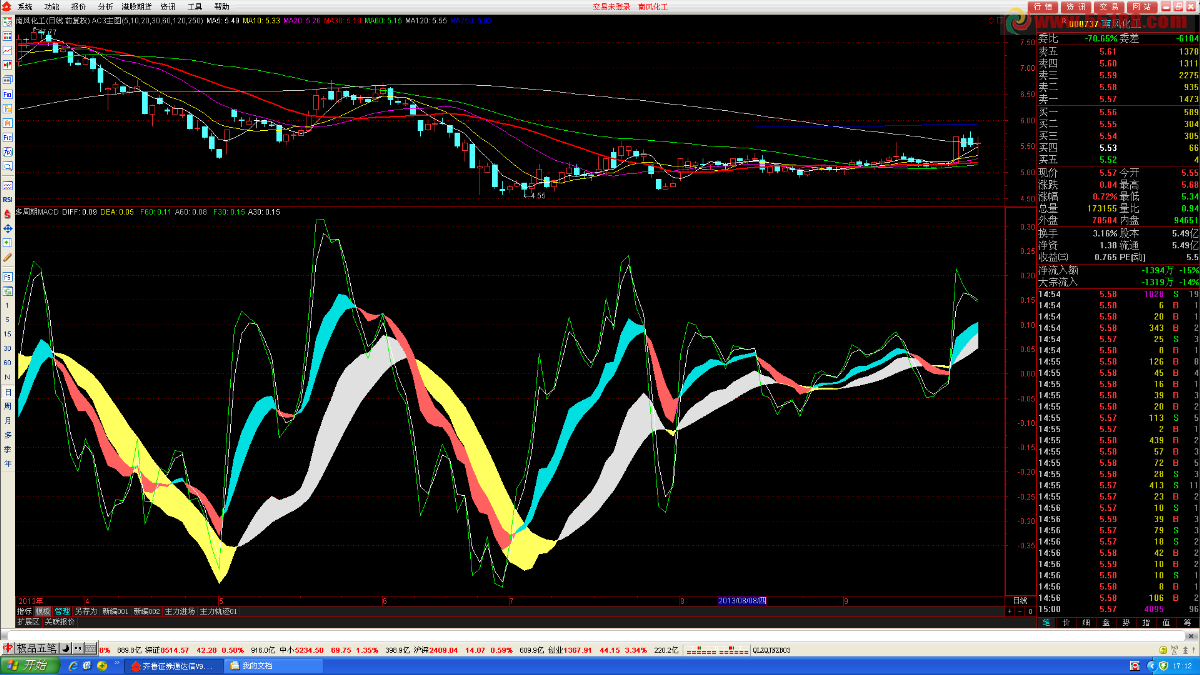This screenshot has width=1200, height=675.
Task: Click the 交易未登录 login status text
Action: tap(611, 6)
